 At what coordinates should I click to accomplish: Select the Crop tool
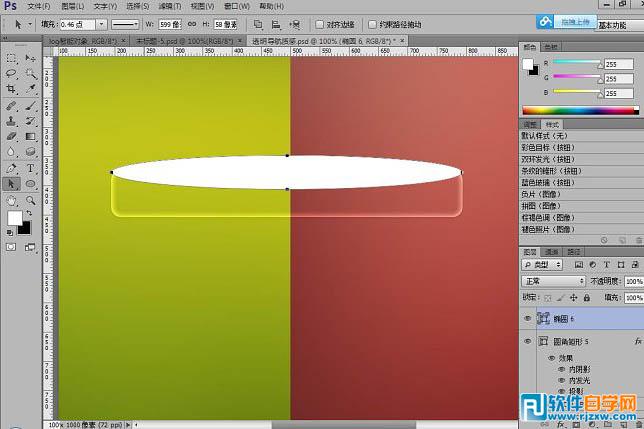(x=11, y=89)
